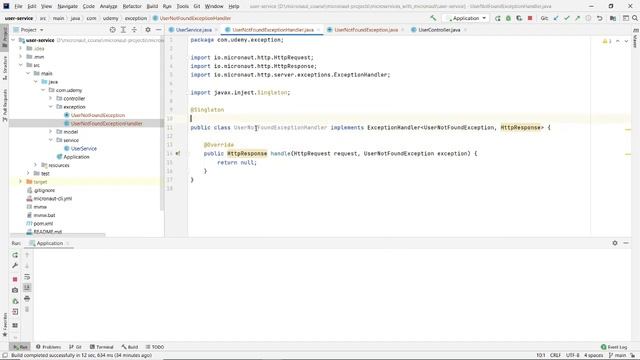
Task: Switch to UserNotFoundException.java tab
Action: point(366,30)
